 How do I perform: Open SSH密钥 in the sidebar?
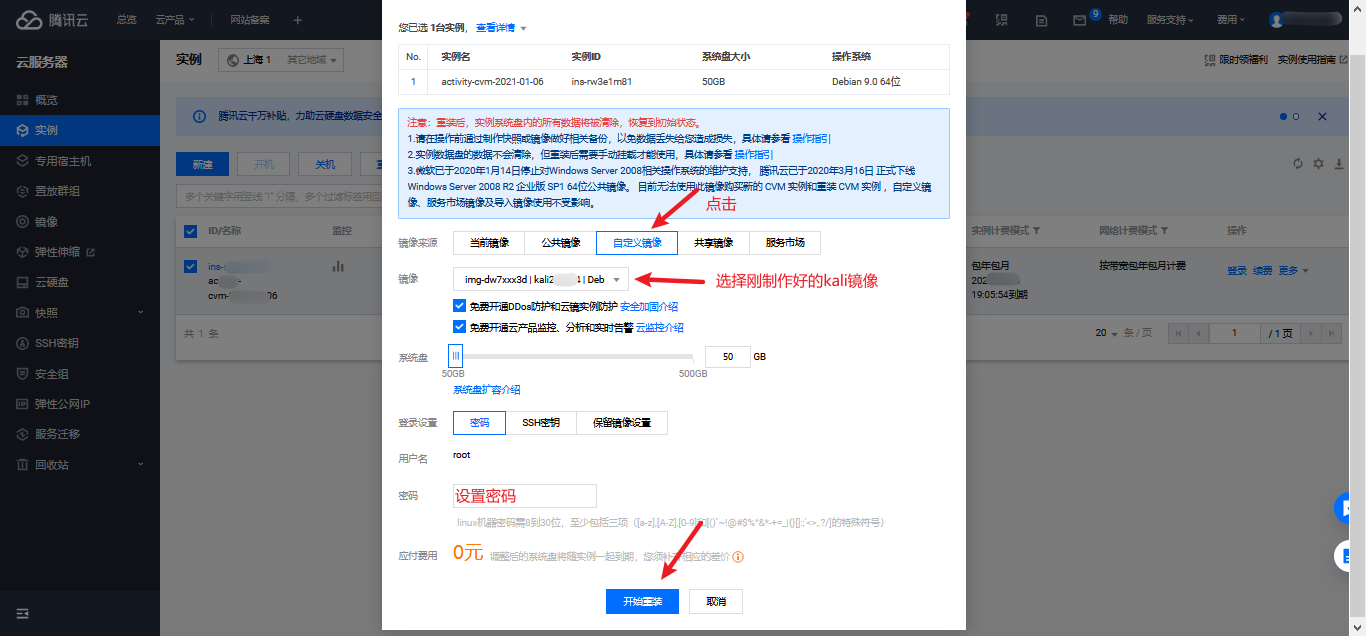[56, 343]
